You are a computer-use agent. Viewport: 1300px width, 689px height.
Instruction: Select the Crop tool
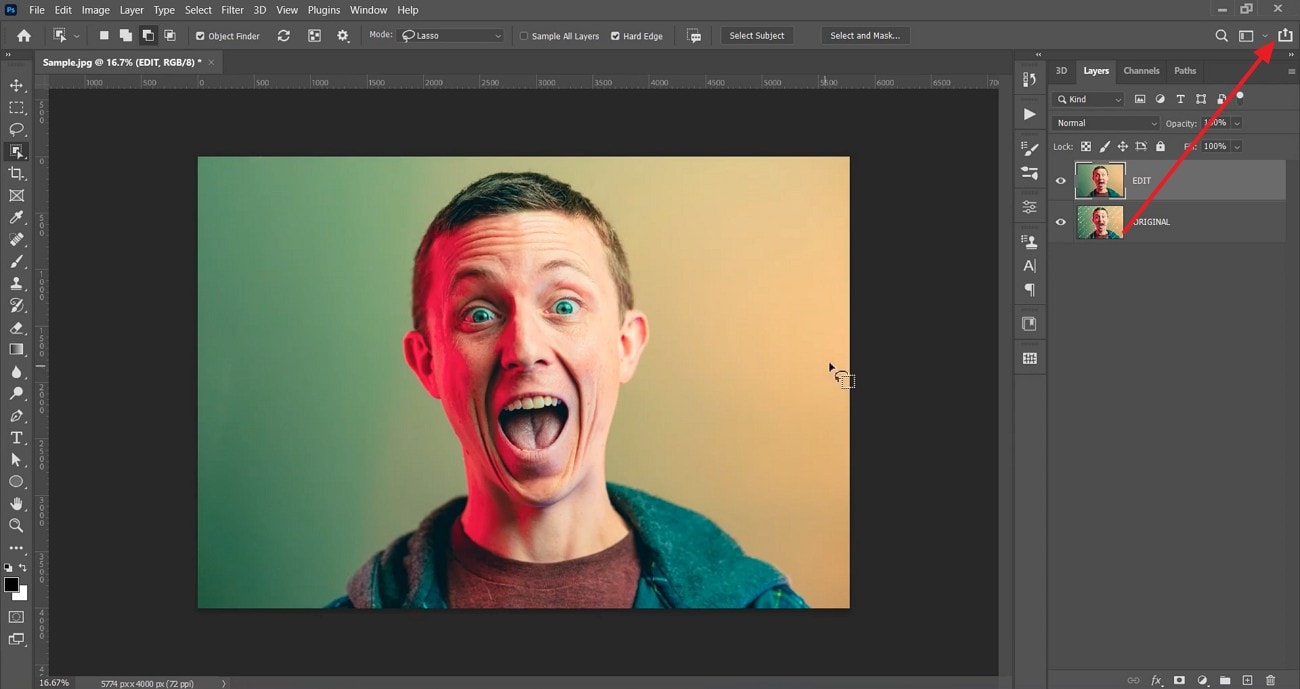16,172
